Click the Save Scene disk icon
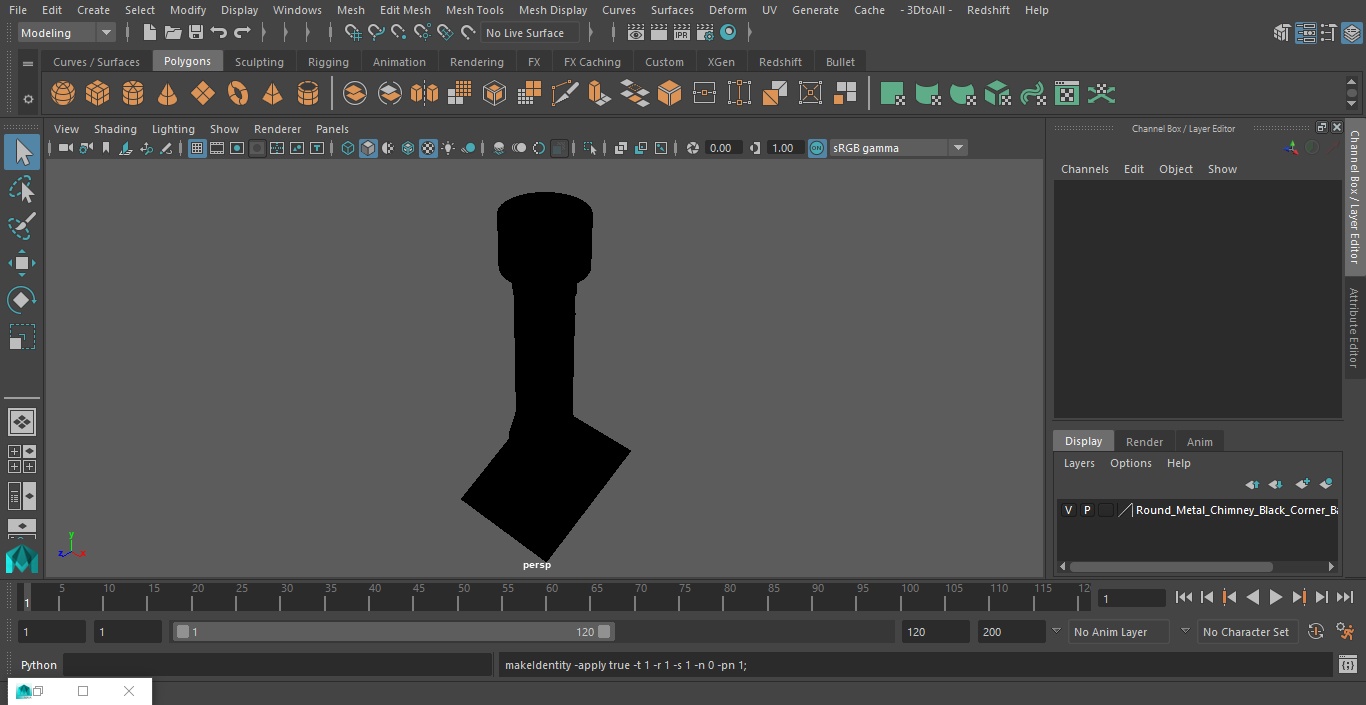 (x=196, y=33)
